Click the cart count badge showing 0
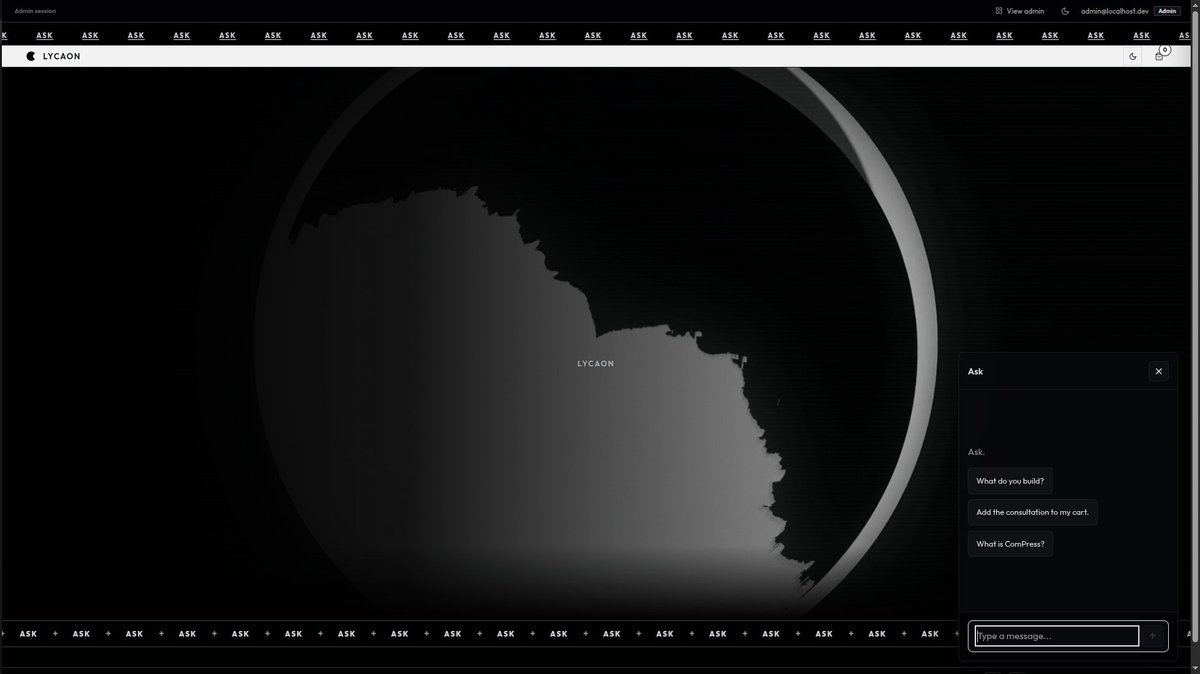1200x674 pixels. point(1164,49)
